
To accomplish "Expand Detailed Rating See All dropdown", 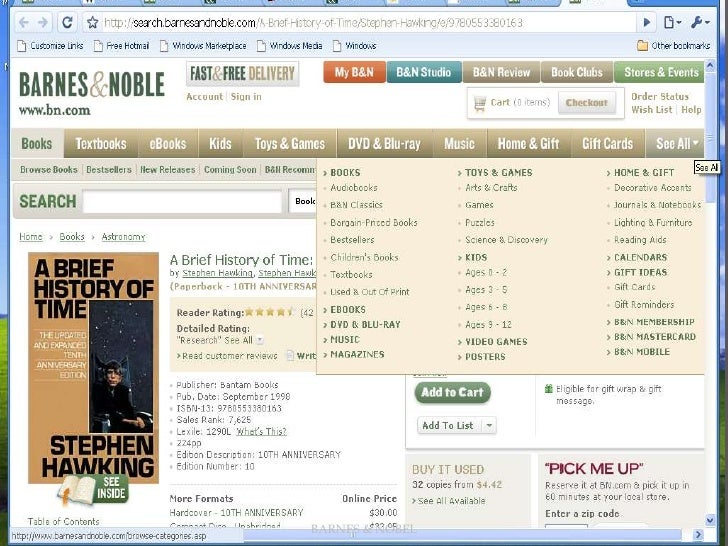I will (x=260, y=340).
